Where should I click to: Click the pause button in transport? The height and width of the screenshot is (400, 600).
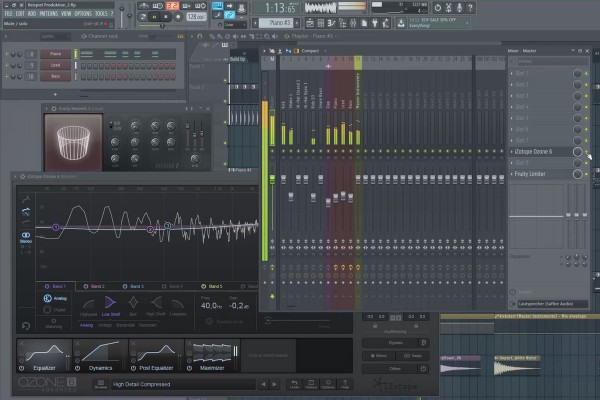pos(155,17)
